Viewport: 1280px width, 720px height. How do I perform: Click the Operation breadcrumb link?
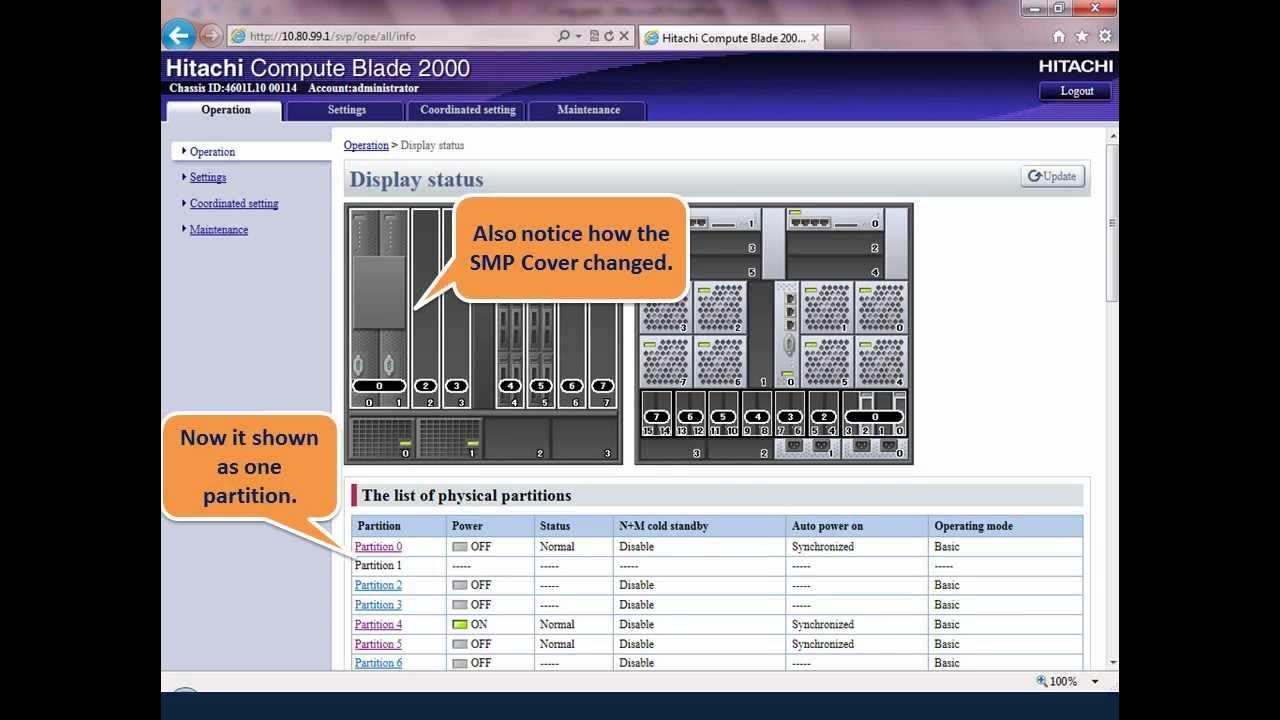366,145
